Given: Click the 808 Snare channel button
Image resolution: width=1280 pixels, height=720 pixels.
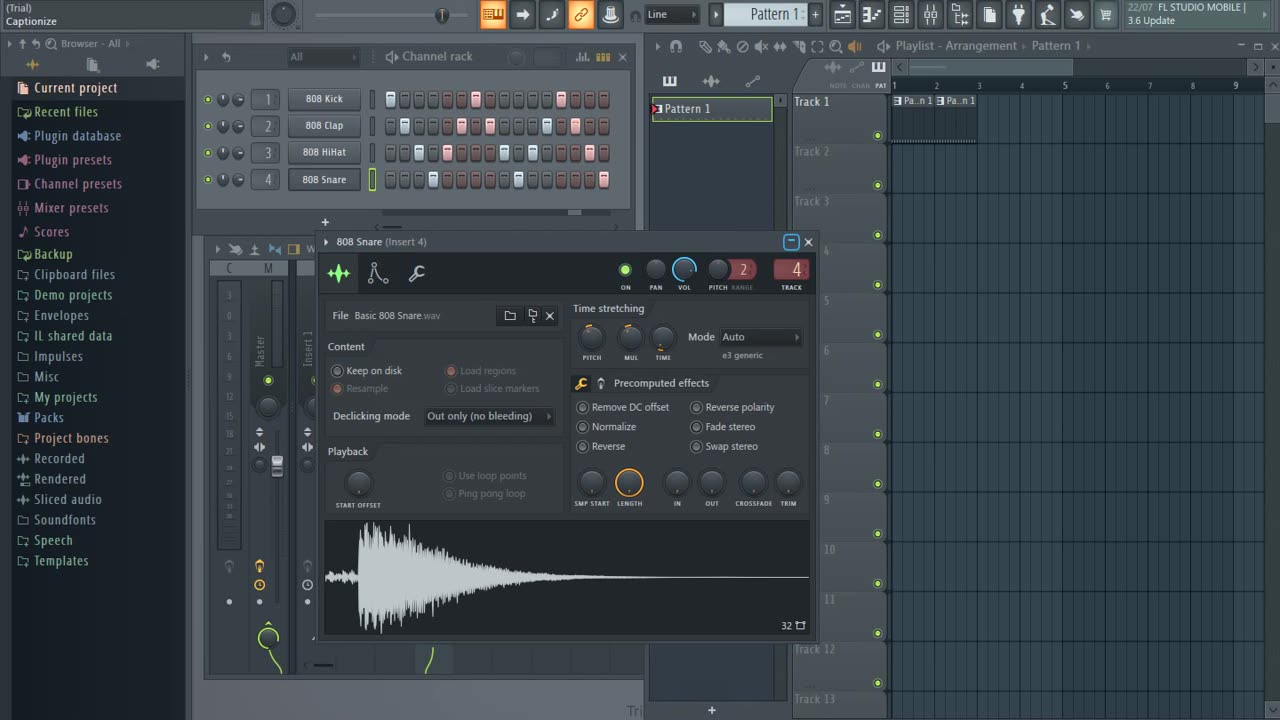Looking at the screenshot, I should [324, 180].
